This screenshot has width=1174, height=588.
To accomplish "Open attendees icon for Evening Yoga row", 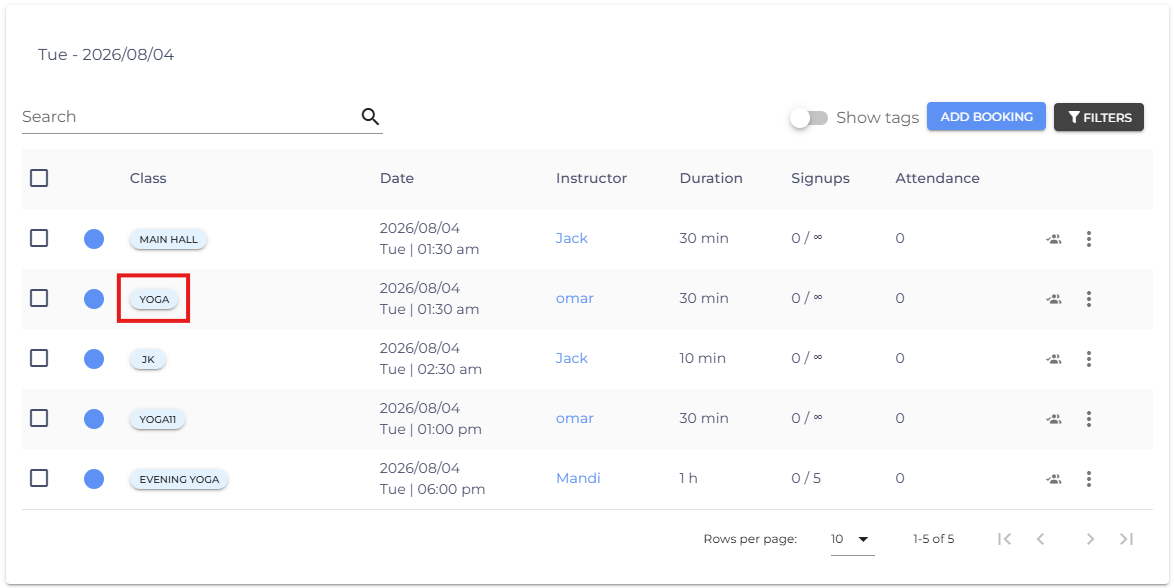I will (1054, 479).
